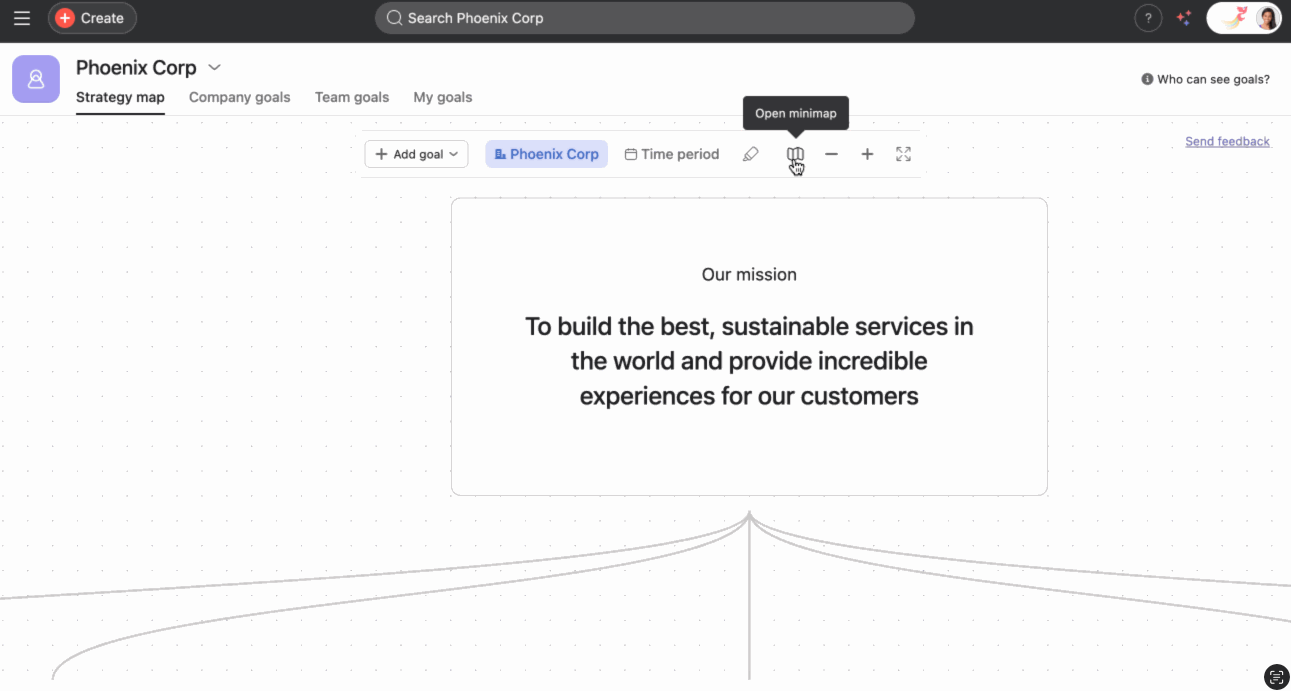The image size is (1291, 691).
Task: Click the fit-to-screen expand icon
Action: click(903, 154)
